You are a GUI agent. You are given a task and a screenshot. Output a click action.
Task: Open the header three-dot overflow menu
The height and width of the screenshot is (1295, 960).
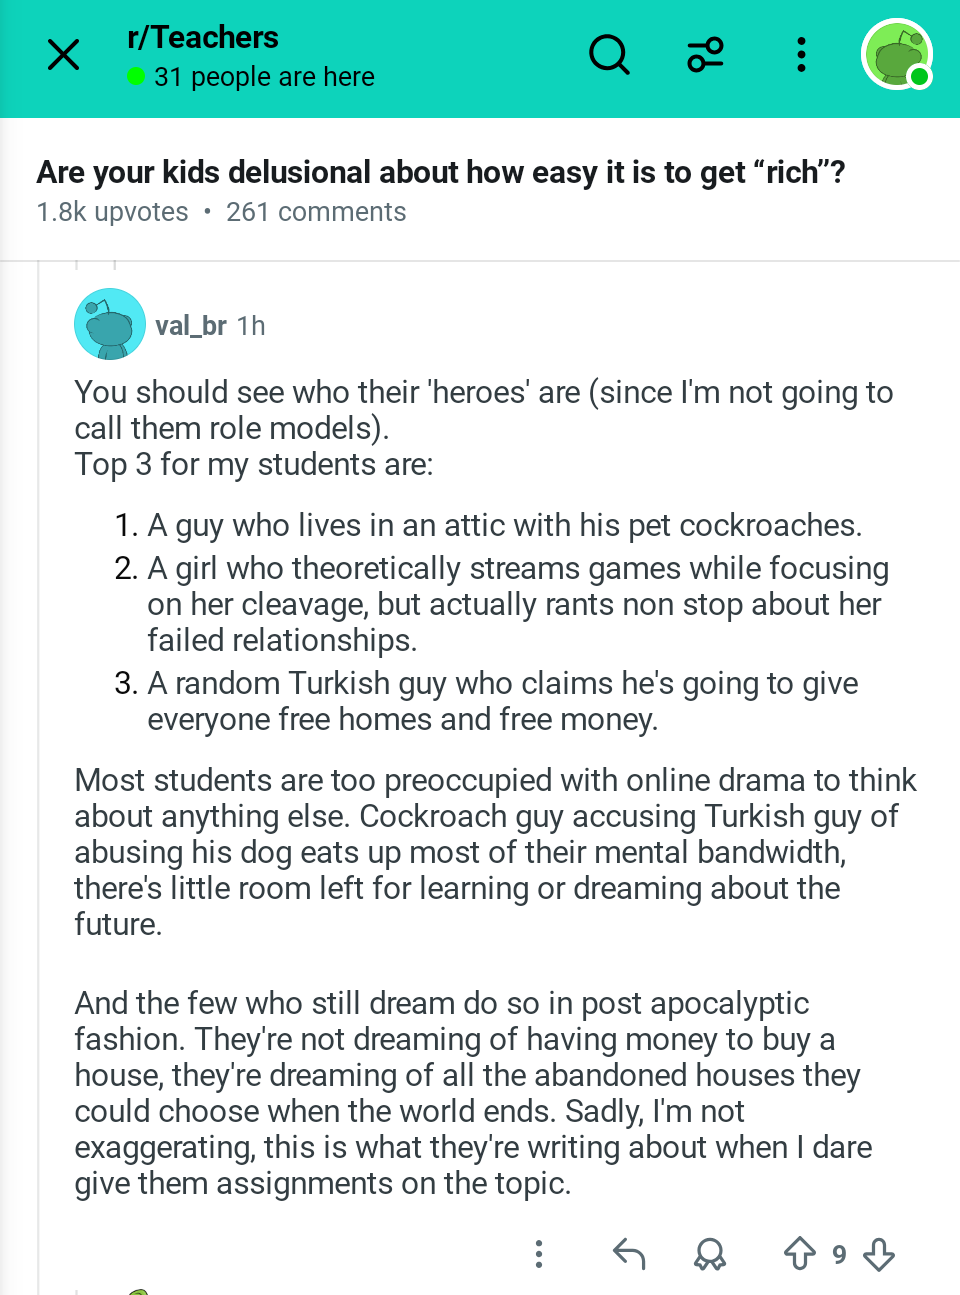coord(801,55)
